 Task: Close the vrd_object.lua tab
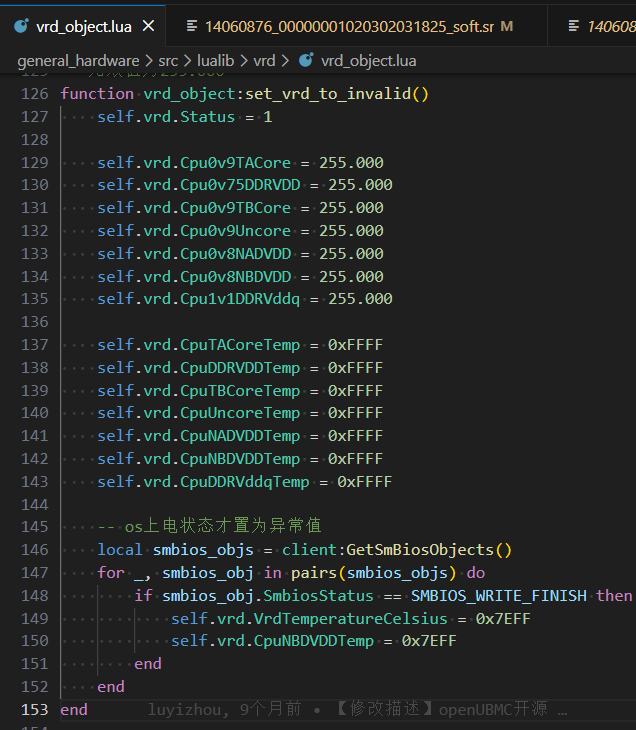pos(148,26)
